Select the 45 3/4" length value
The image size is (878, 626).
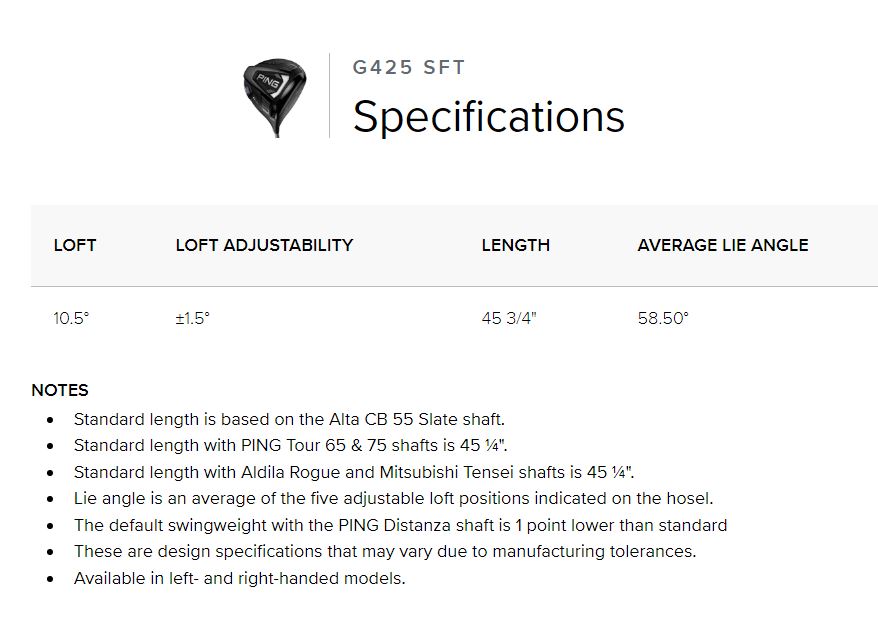(509, 318)
